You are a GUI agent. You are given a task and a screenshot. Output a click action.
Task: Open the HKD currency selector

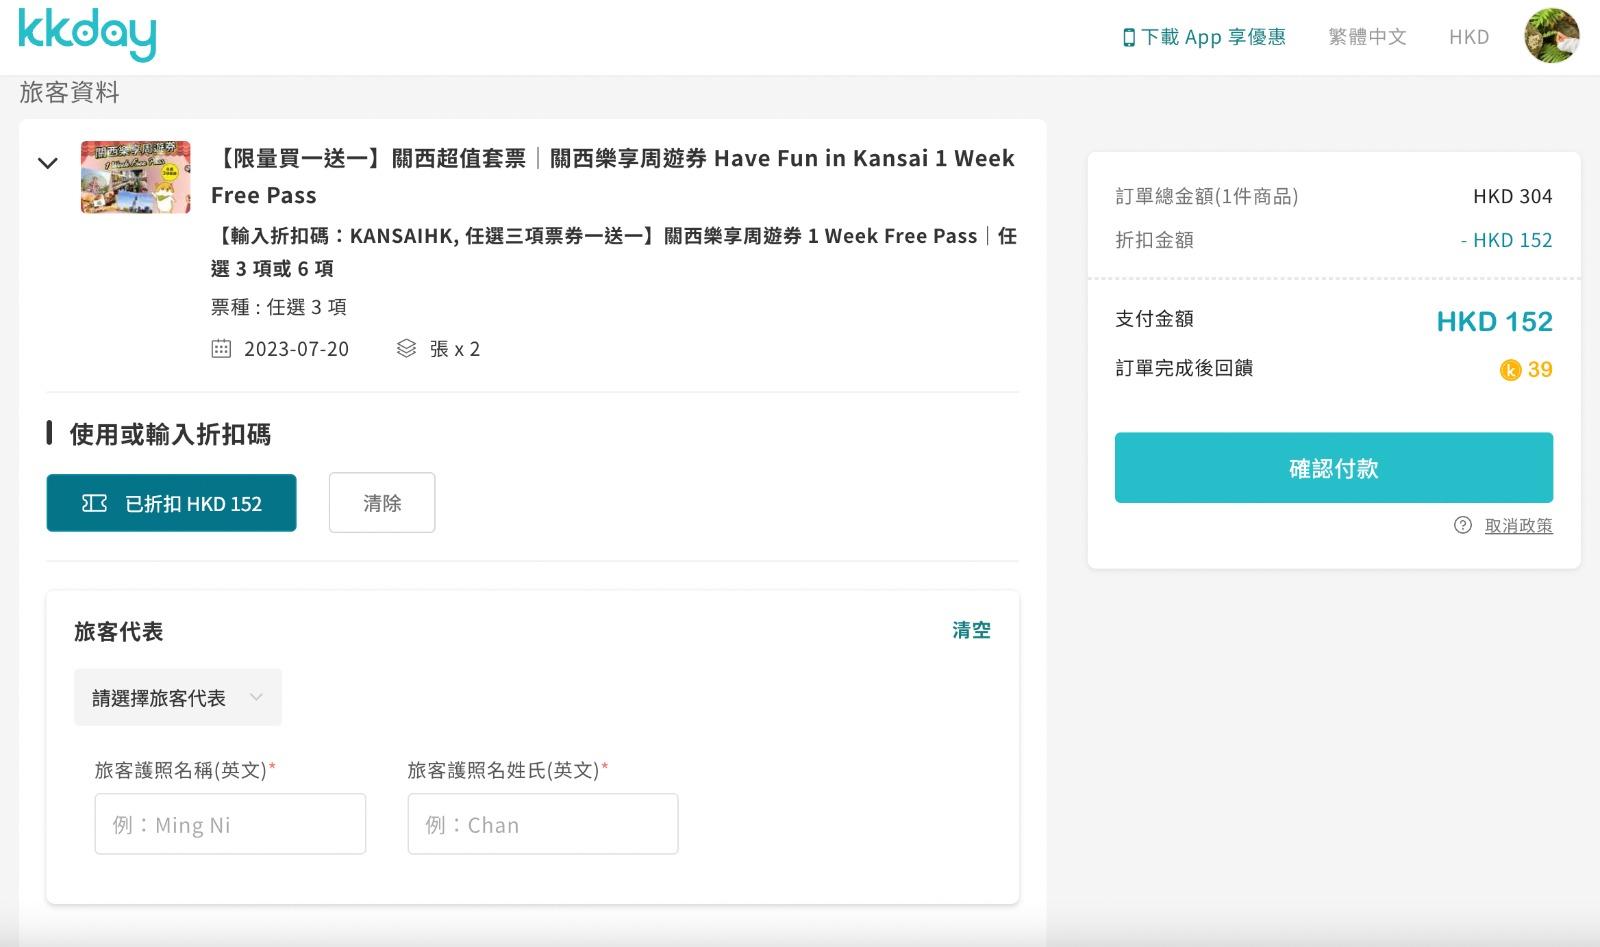coord(1468,37)
